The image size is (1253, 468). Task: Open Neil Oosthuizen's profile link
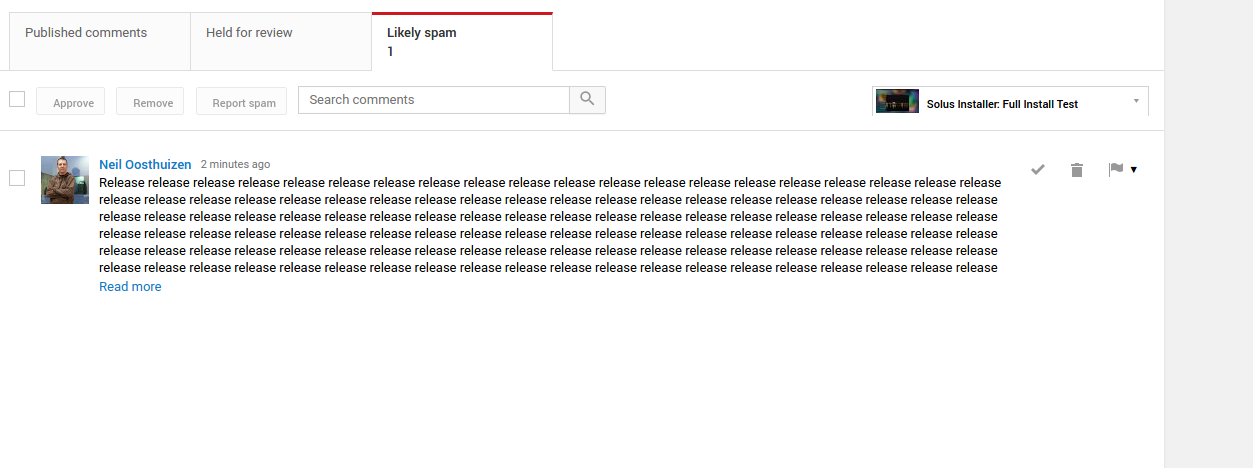(145, 164)
